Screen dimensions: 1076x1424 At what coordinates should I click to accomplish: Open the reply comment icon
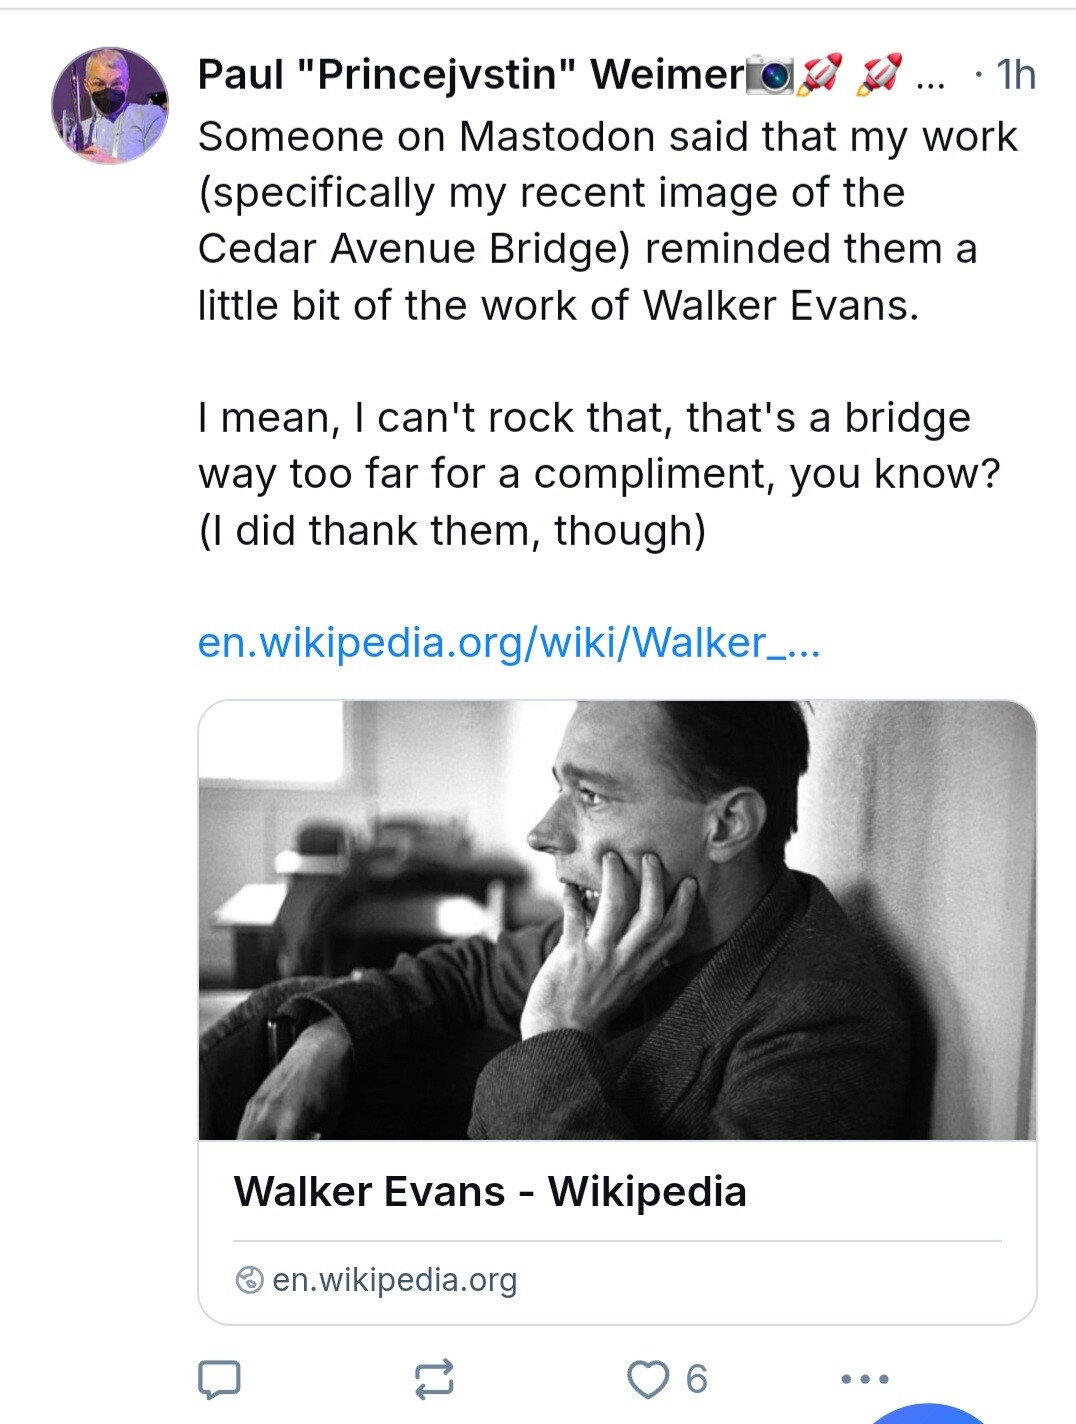tap(219, 1379)
